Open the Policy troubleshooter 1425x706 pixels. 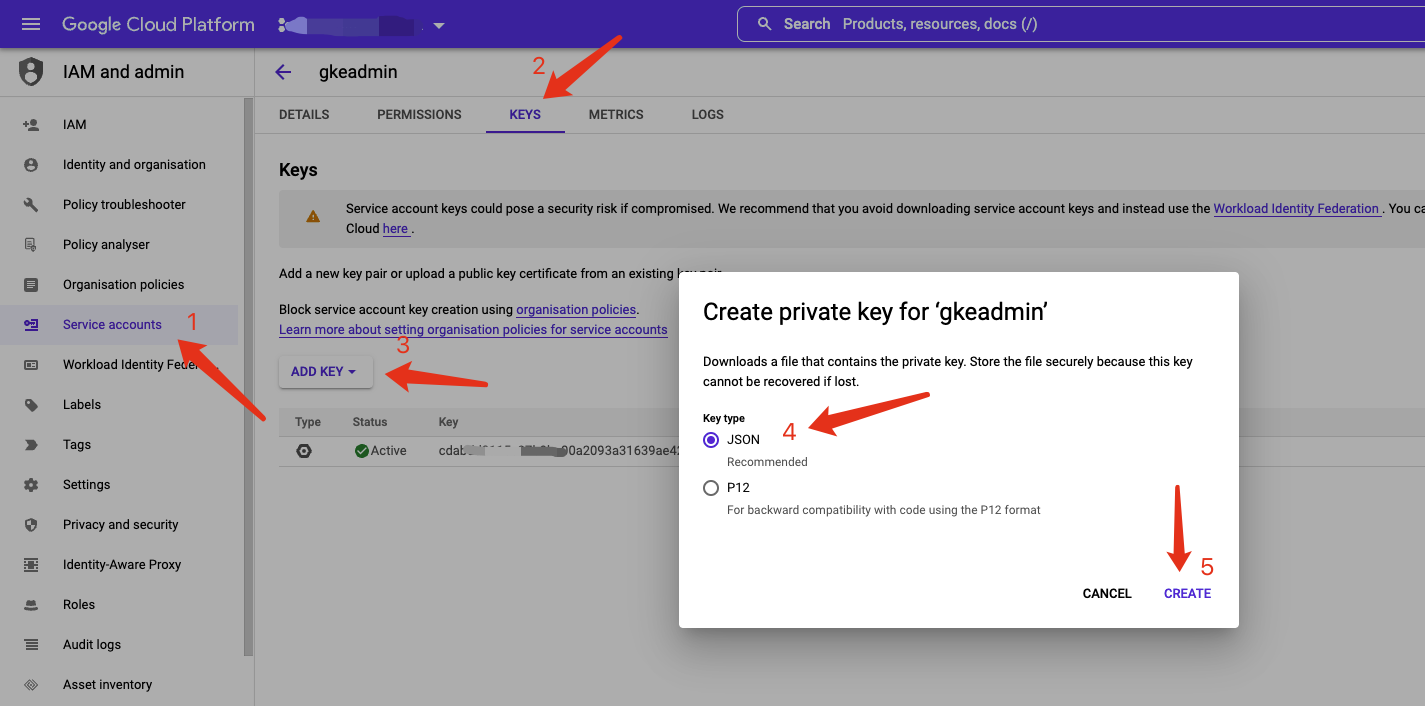pos(122,204)
